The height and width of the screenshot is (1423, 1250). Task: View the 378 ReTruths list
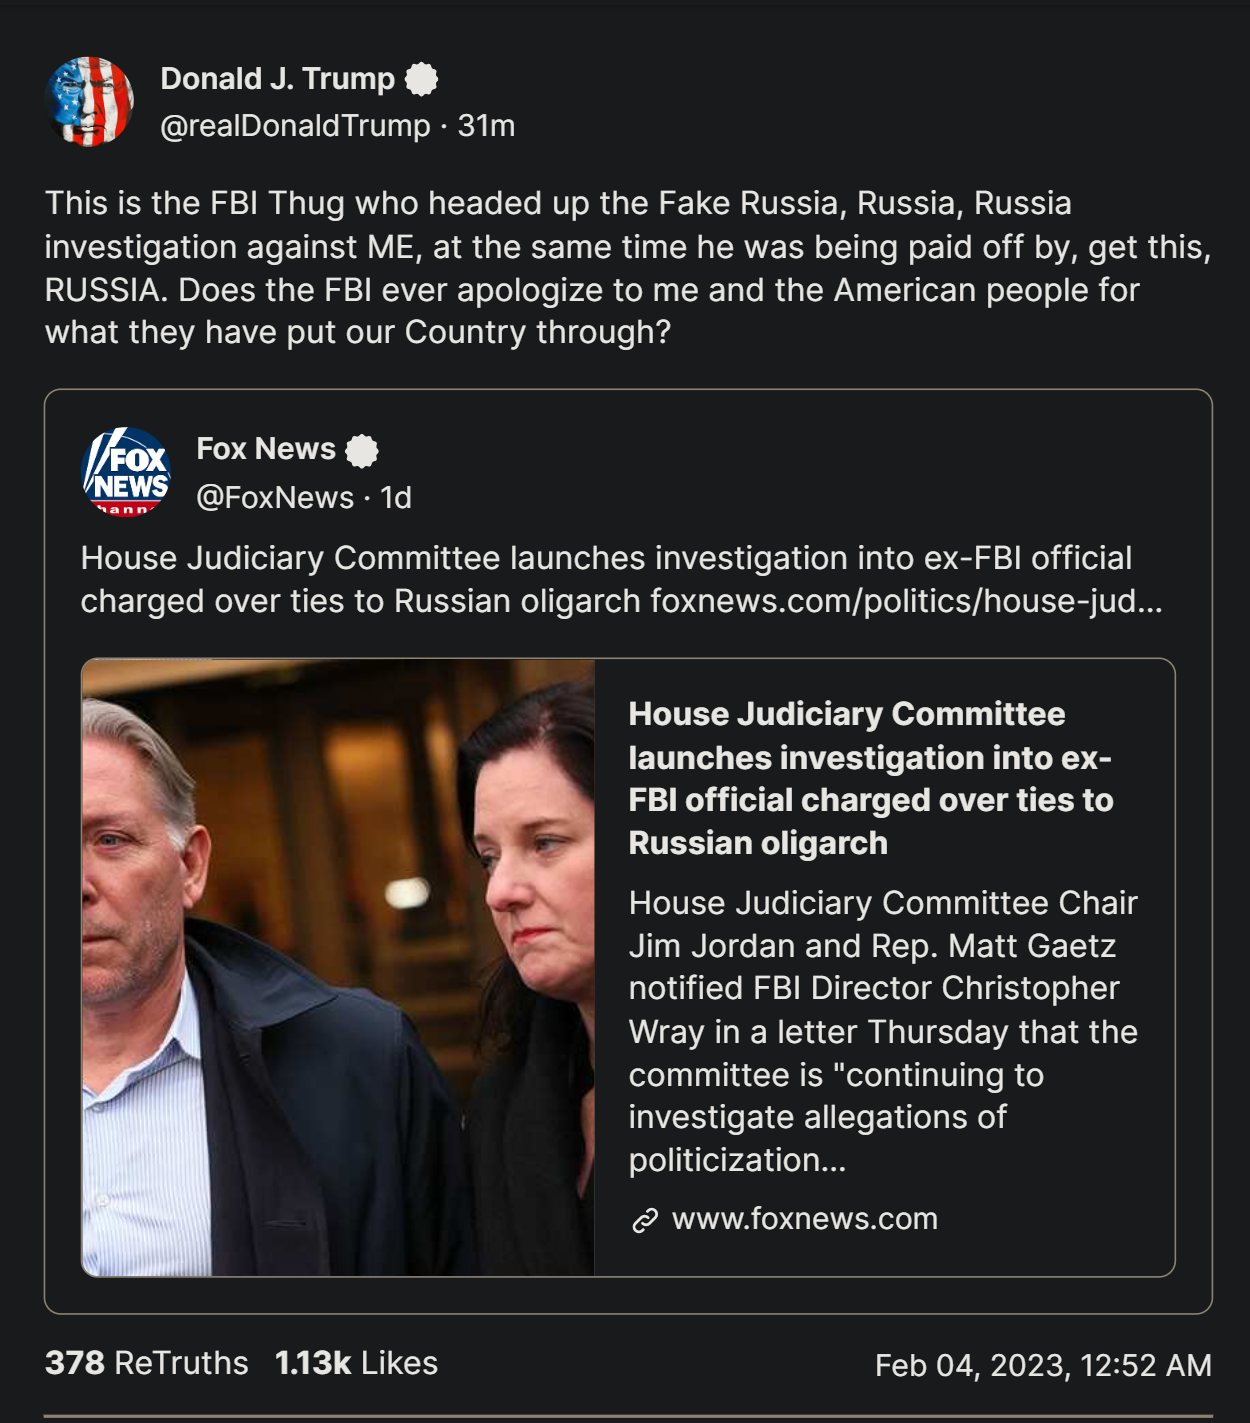[147, 1363]
